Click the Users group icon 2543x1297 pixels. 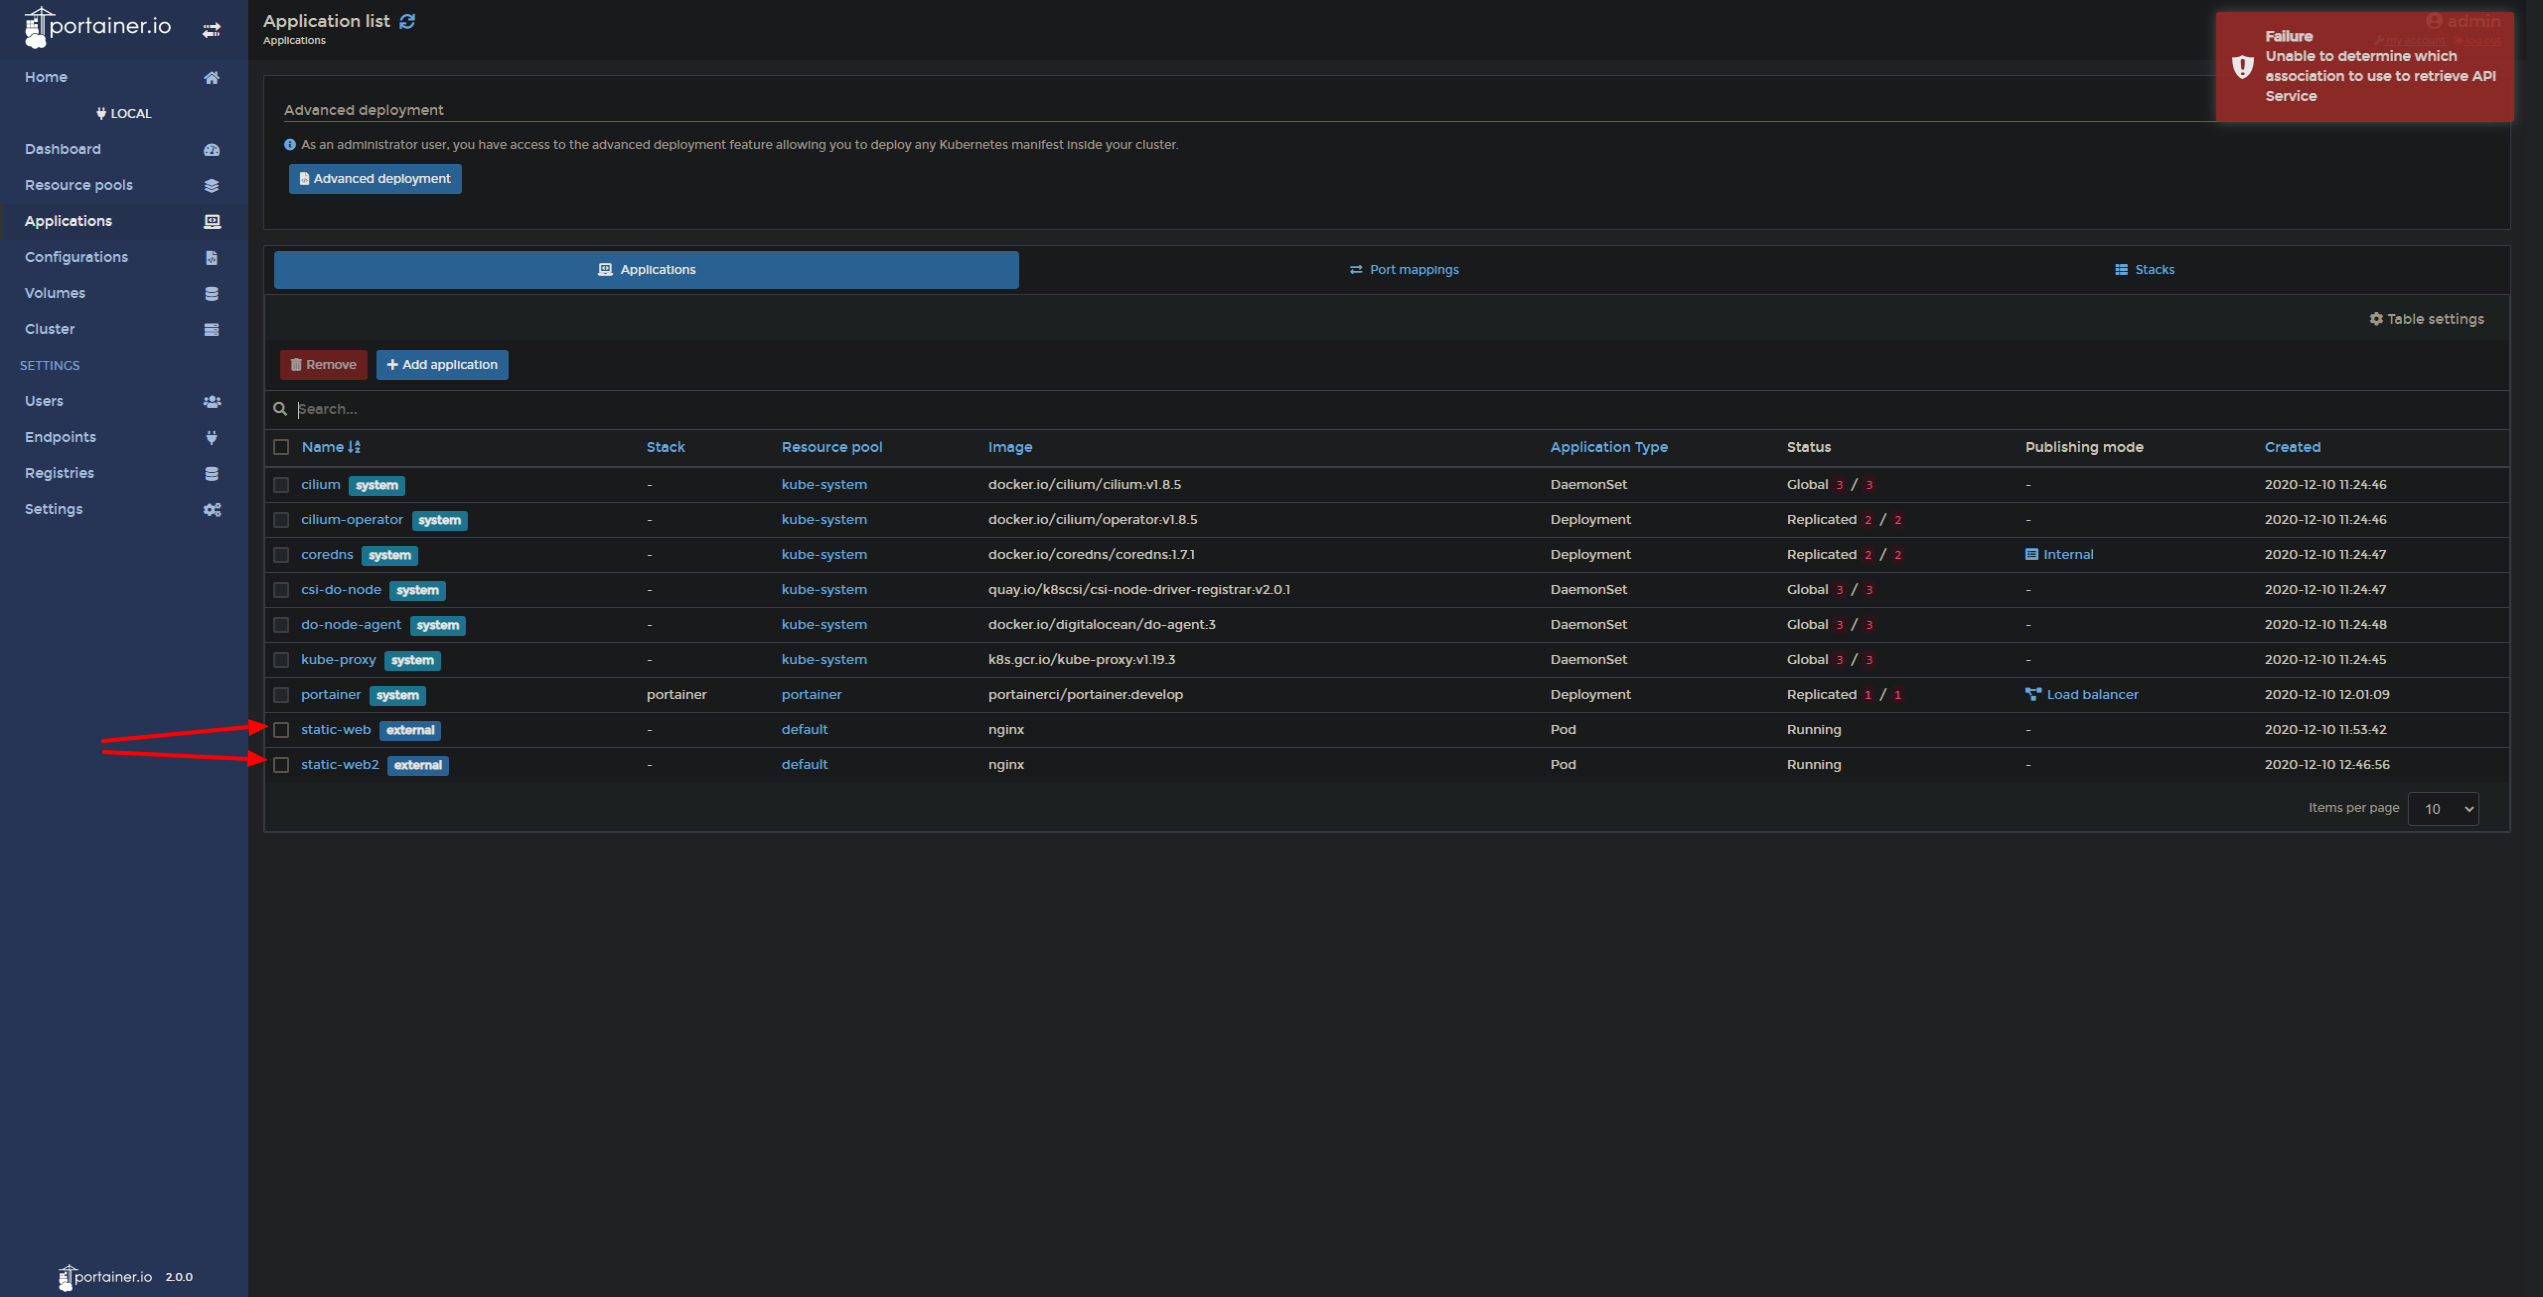coord(211,402)
